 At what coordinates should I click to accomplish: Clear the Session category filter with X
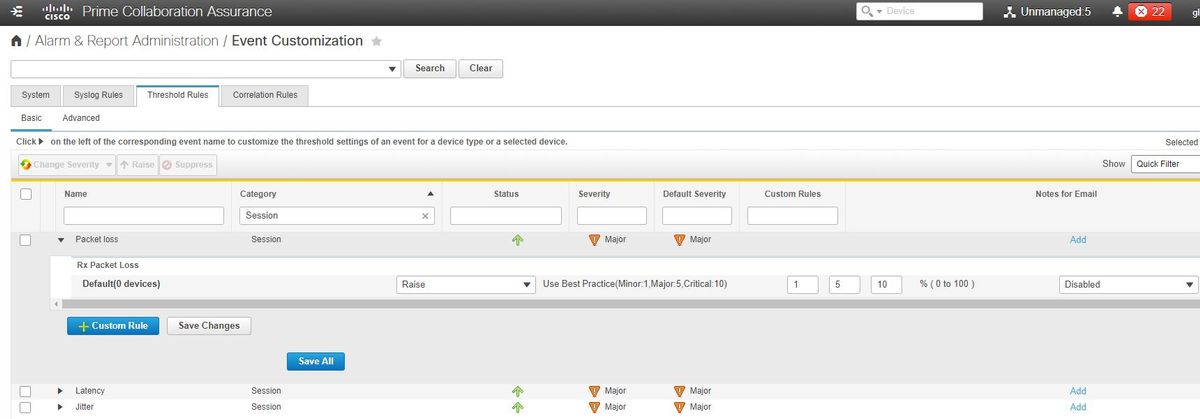tap(425, 216)
